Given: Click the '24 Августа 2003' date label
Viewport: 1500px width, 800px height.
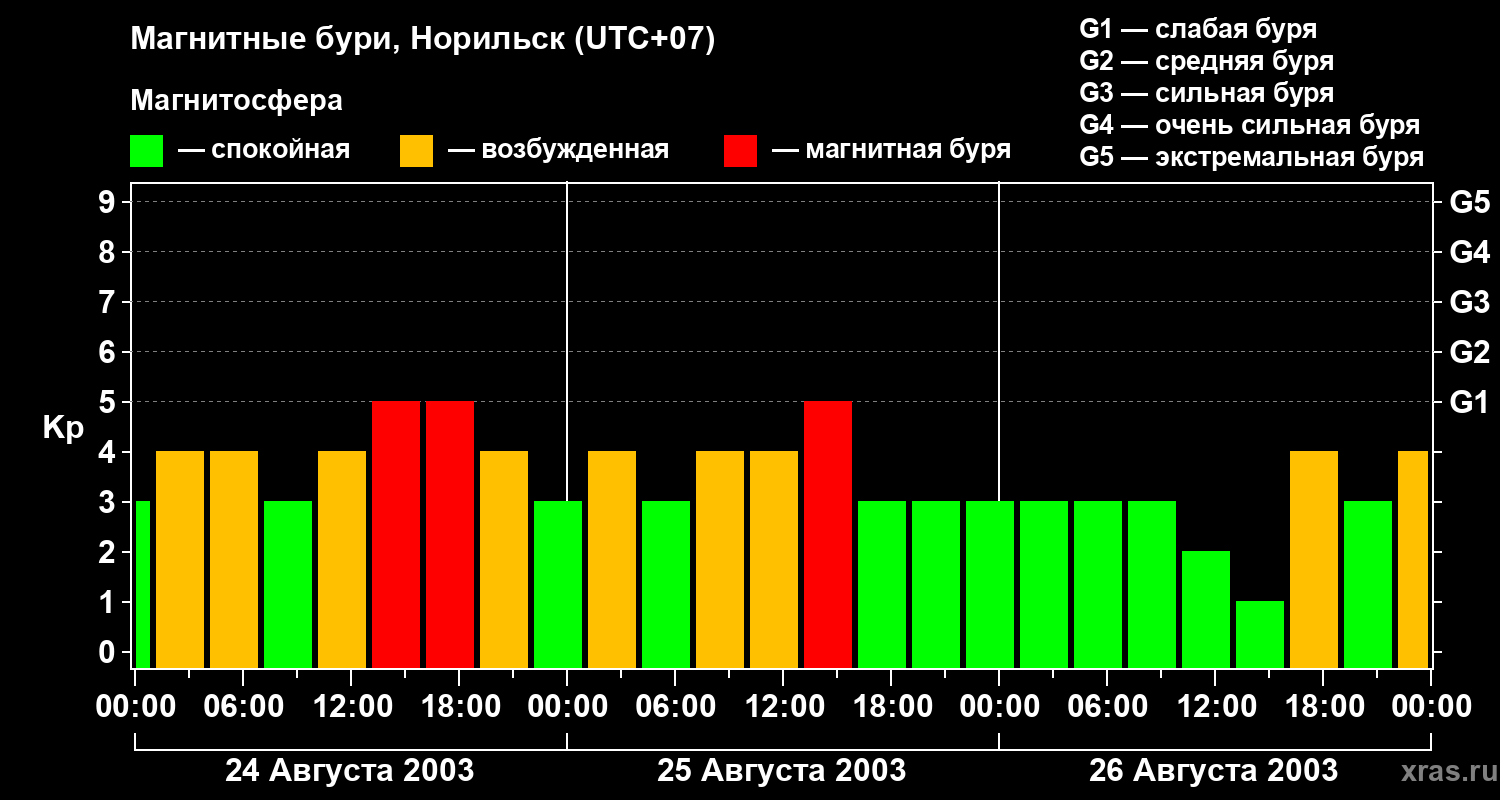Looking at the screenshot, I should (349, 771).
